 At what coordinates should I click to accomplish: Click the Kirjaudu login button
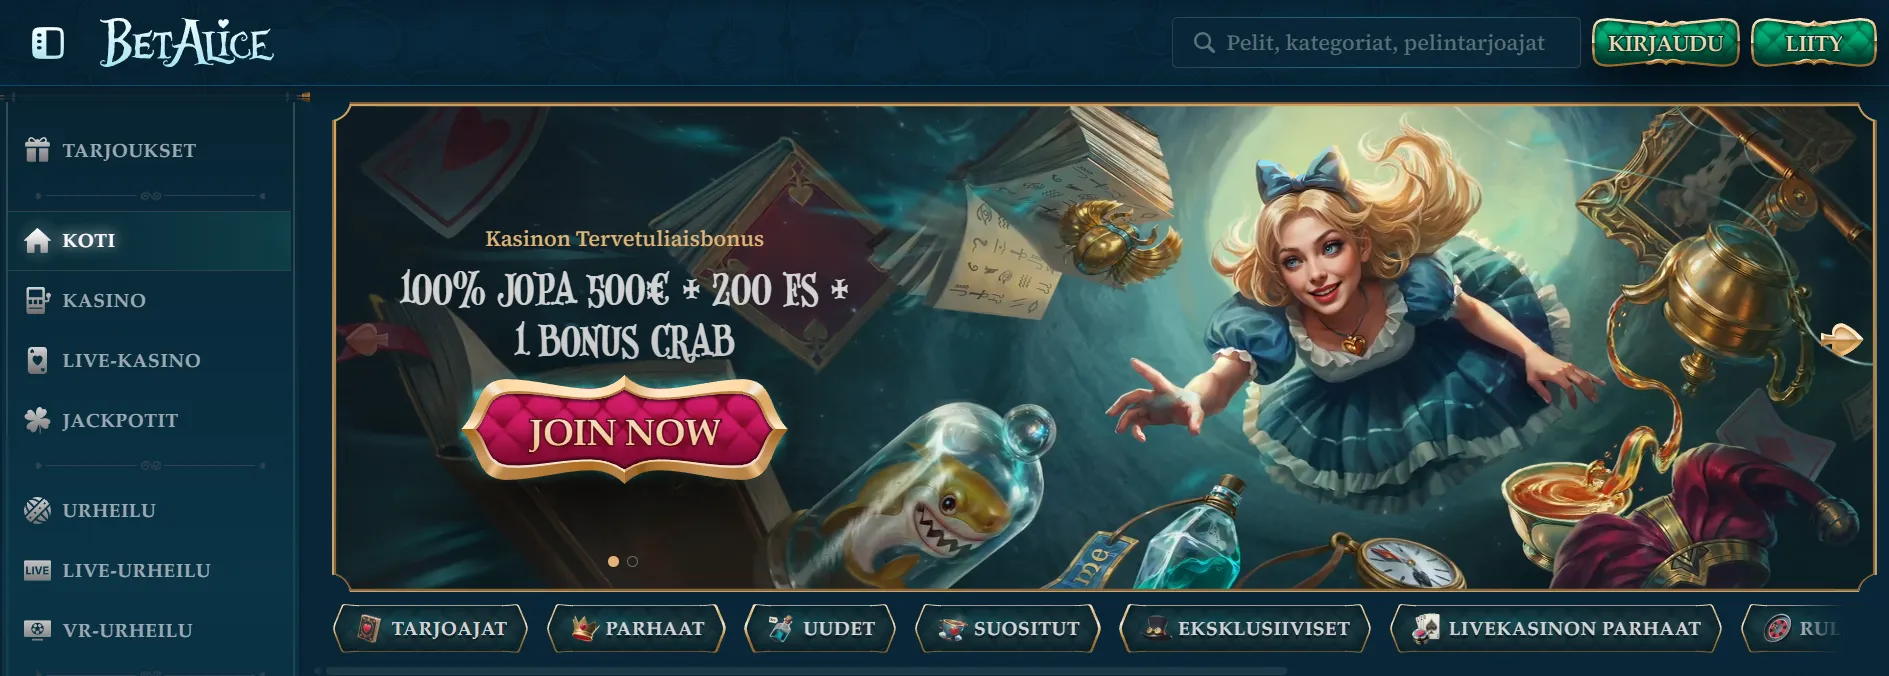(x=1666, y=43)
